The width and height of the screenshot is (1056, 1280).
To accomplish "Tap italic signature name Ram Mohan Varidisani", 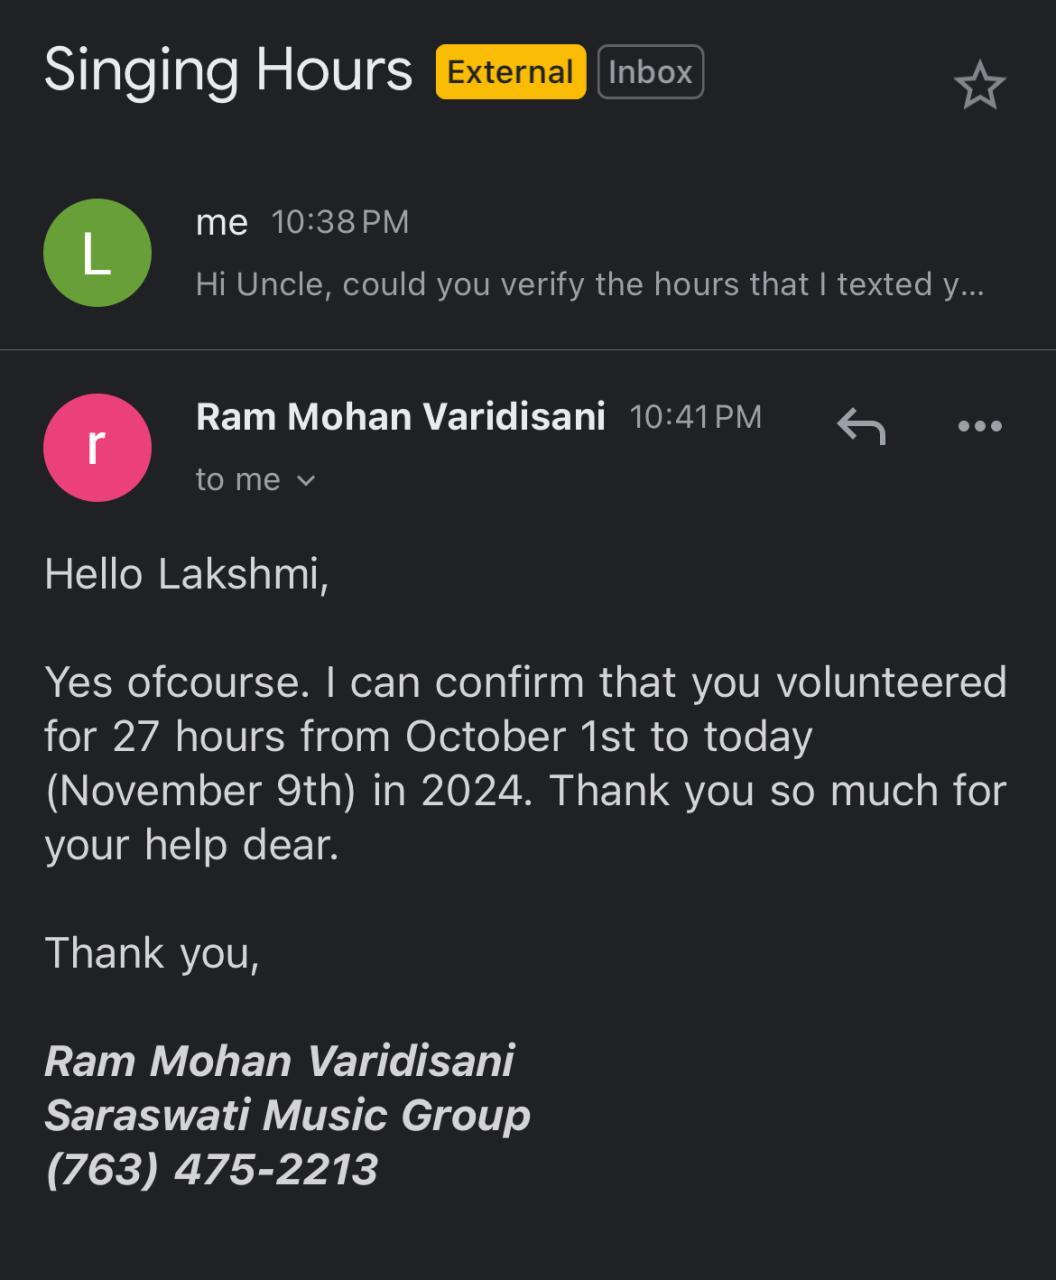I will point(279,1061).
